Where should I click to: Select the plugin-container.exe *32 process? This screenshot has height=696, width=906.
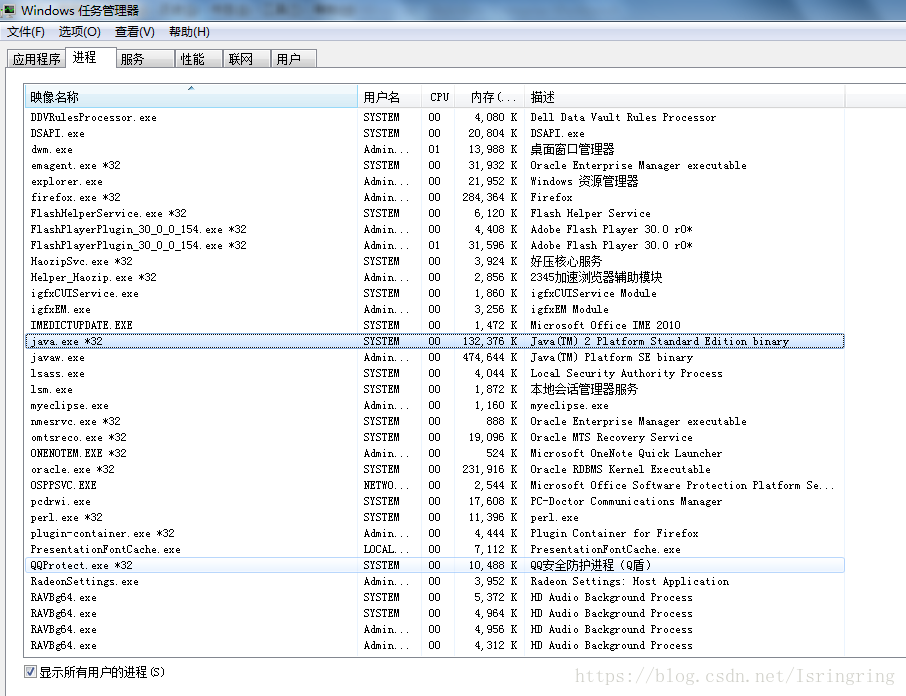click(435, 533)
